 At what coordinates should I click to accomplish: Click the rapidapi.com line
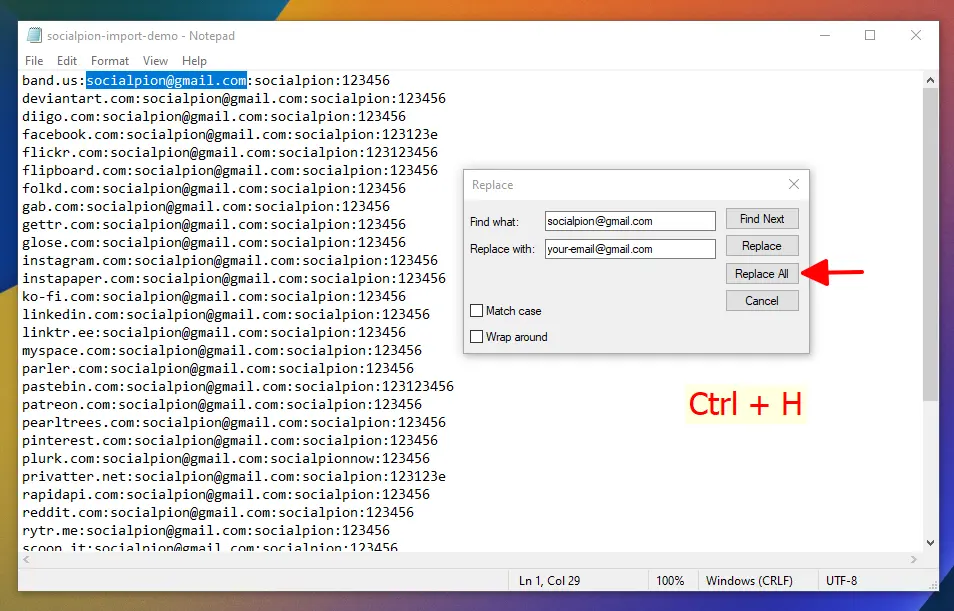tap(226, 495)
